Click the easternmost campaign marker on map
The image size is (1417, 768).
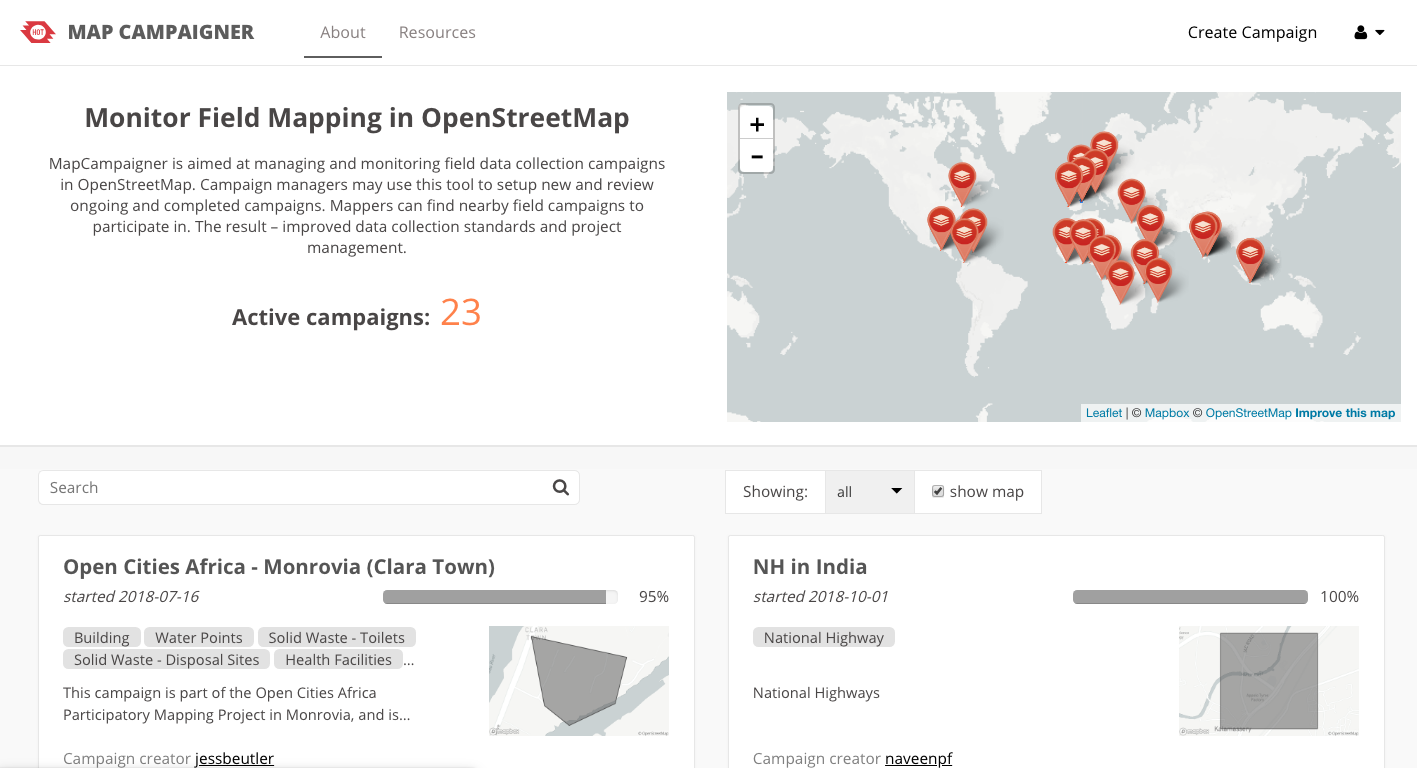point(1249,254)
